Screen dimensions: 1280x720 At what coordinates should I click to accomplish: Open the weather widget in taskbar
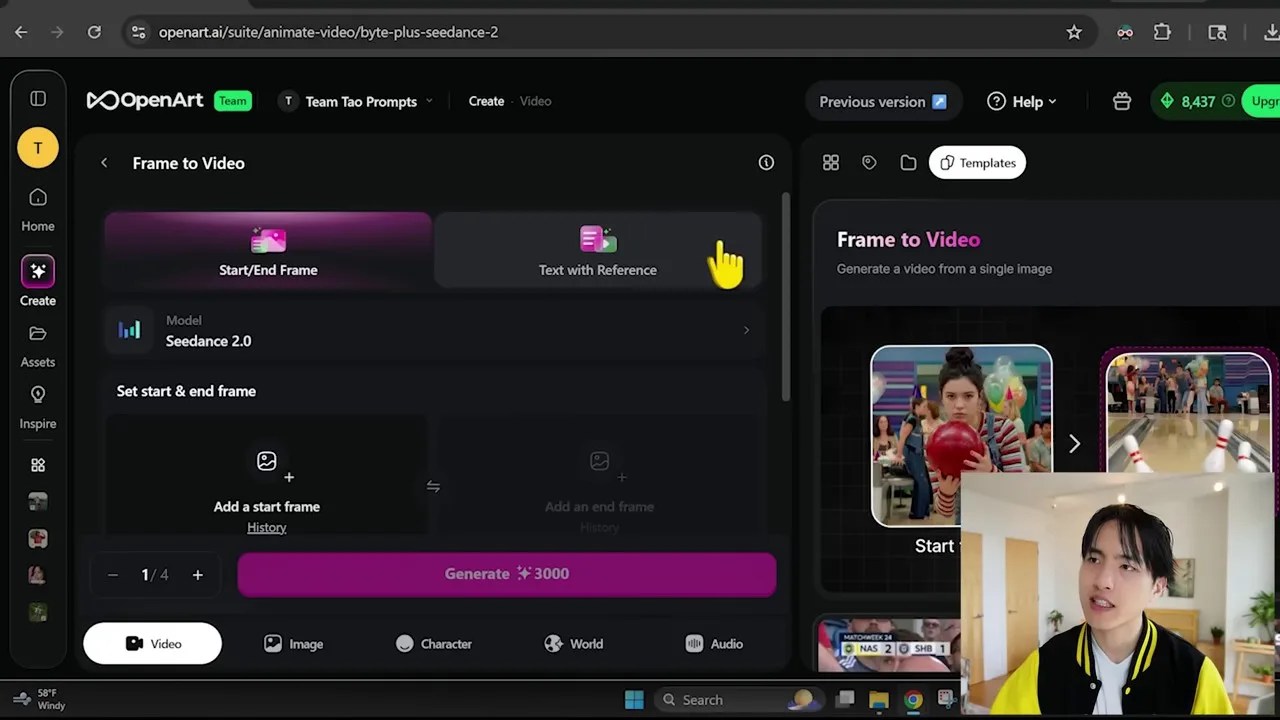coord(38,699)
